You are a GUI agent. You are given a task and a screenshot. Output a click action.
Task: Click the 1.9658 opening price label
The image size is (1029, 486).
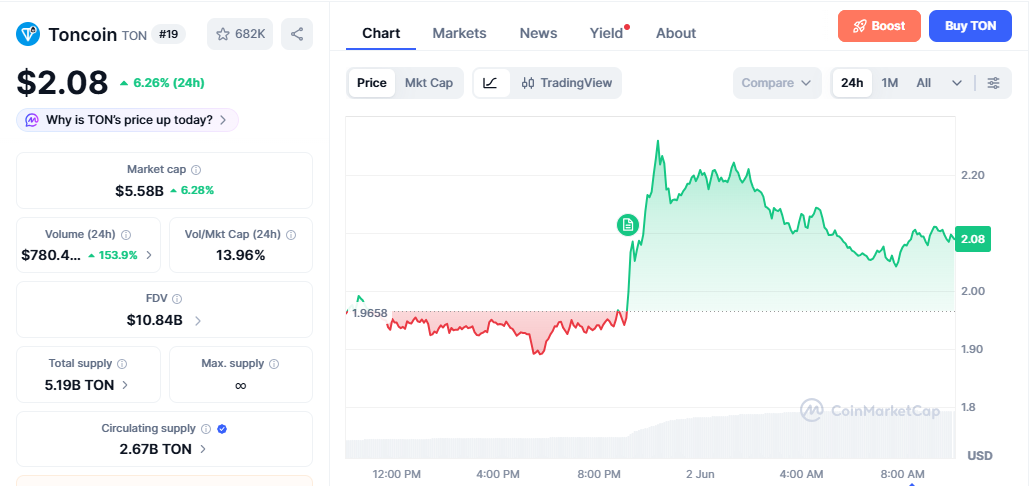(x=369, y=313)
